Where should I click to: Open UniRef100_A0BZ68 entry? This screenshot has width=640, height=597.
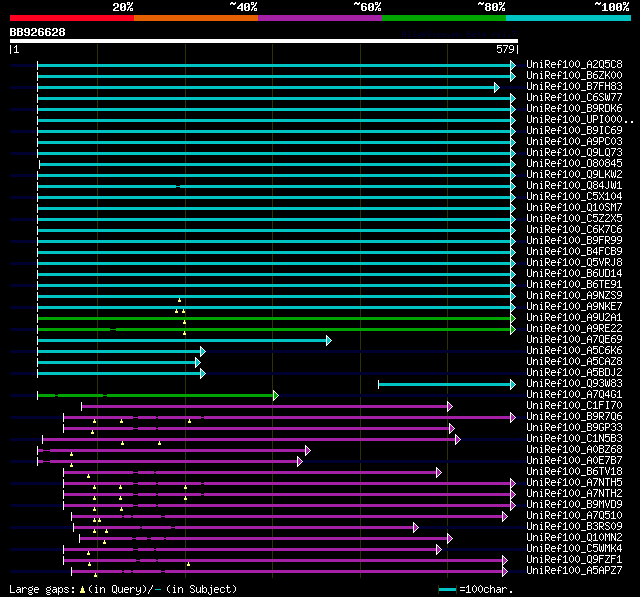point(574,450)
